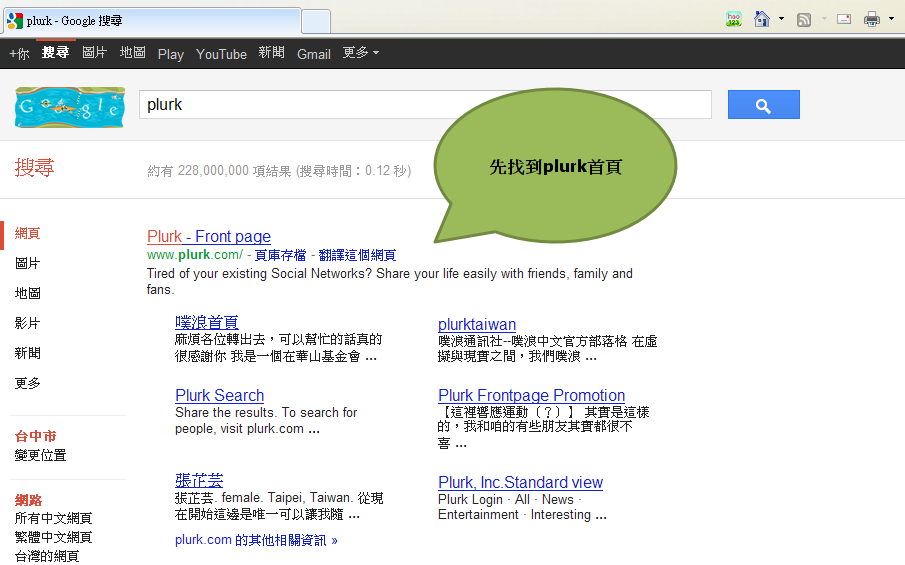Screen dimensions: 905x565
Task: Open 圖片 in the Google top bar
Action: 95,53
